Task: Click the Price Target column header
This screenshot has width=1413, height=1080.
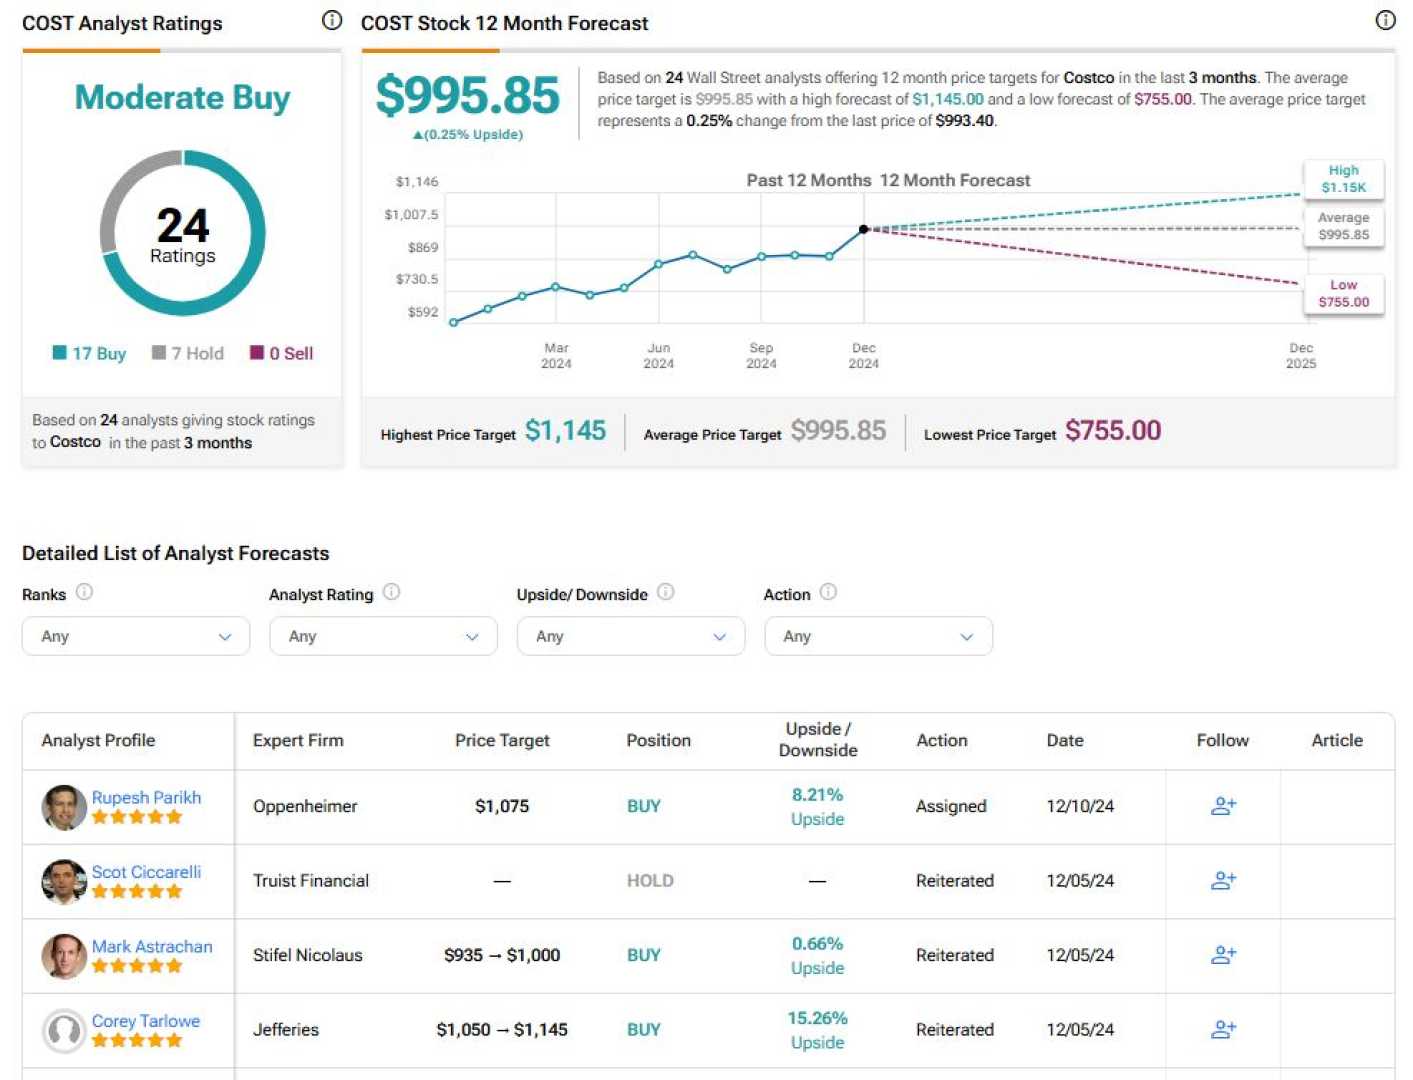Action: pos(502,740)
